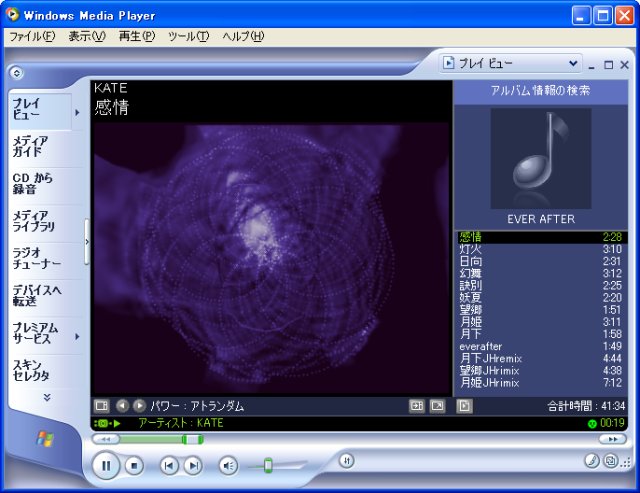Click the inner pane restore button
640x493 pixels.
pos(609,65)
